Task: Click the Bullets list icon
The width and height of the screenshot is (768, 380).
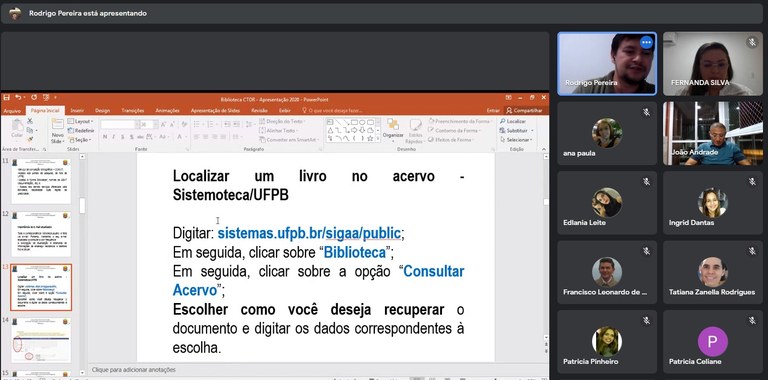Action: click(197, 124)
